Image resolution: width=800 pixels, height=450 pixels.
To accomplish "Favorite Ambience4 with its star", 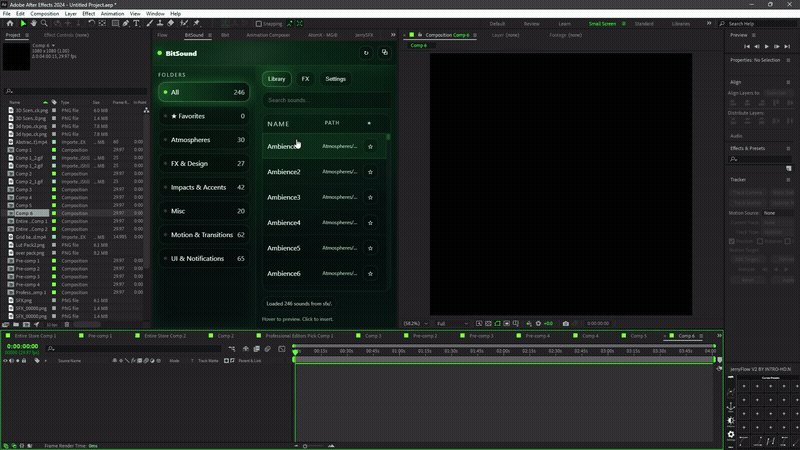I will [370, 223].
